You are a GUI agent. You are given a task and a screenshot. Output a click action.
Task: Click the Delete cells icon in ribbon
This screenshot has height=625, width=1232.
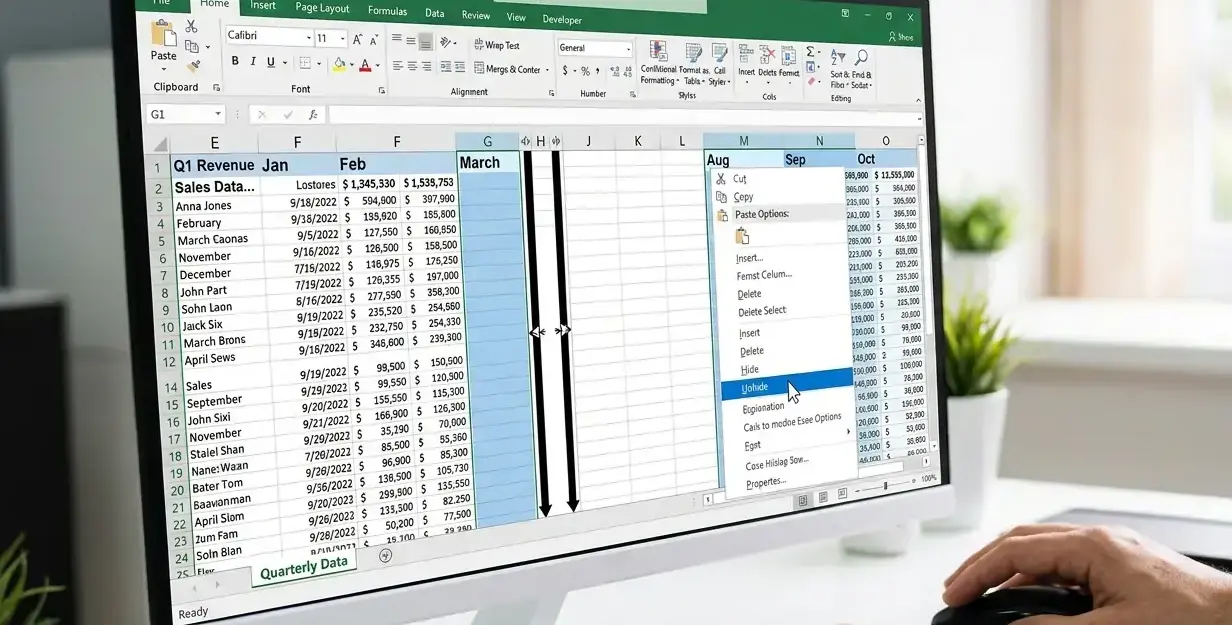click(x=768, y=53)
